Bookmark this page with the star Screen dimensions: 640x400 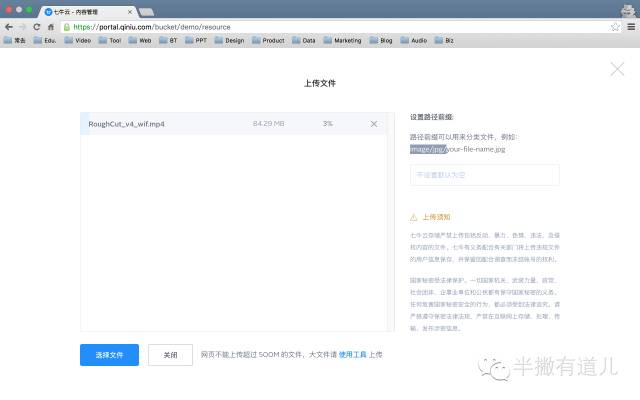pyautogui.click(x=615, y=26)
